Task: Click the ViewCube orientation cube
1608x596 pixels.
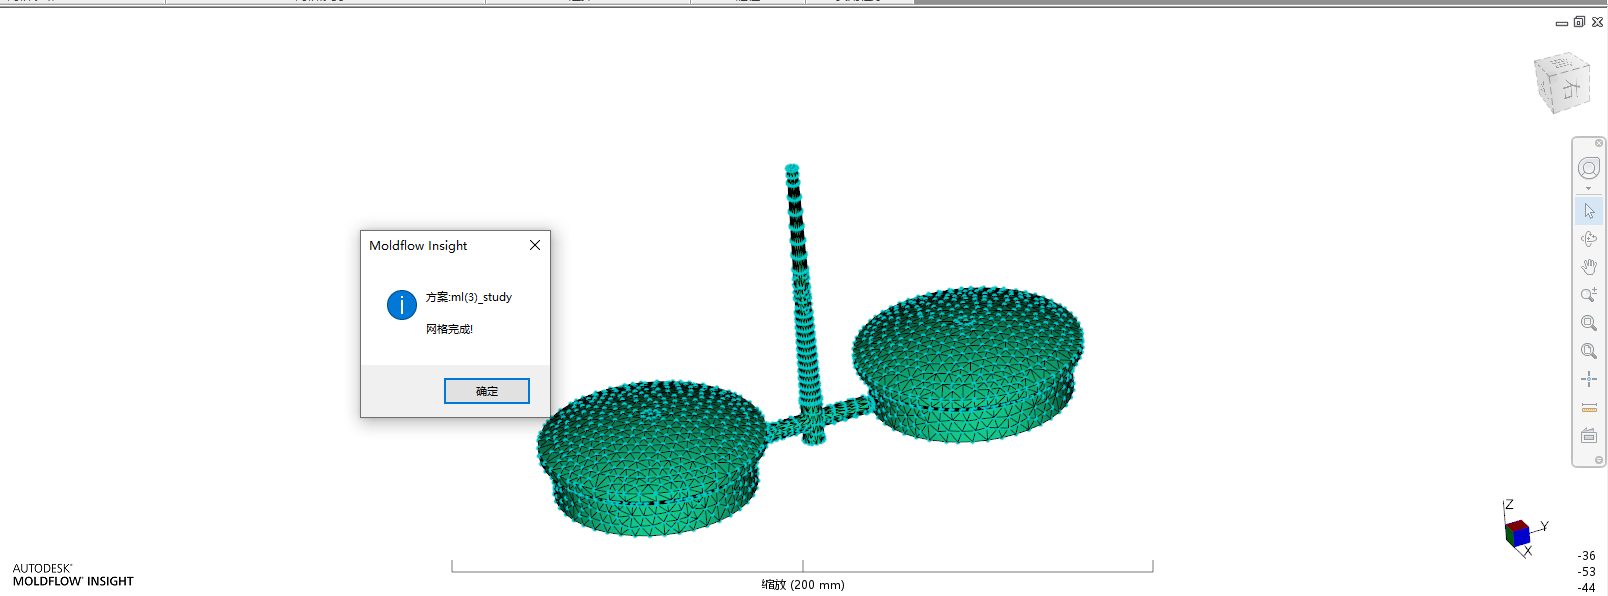Action: click(x=1562, y=84)
